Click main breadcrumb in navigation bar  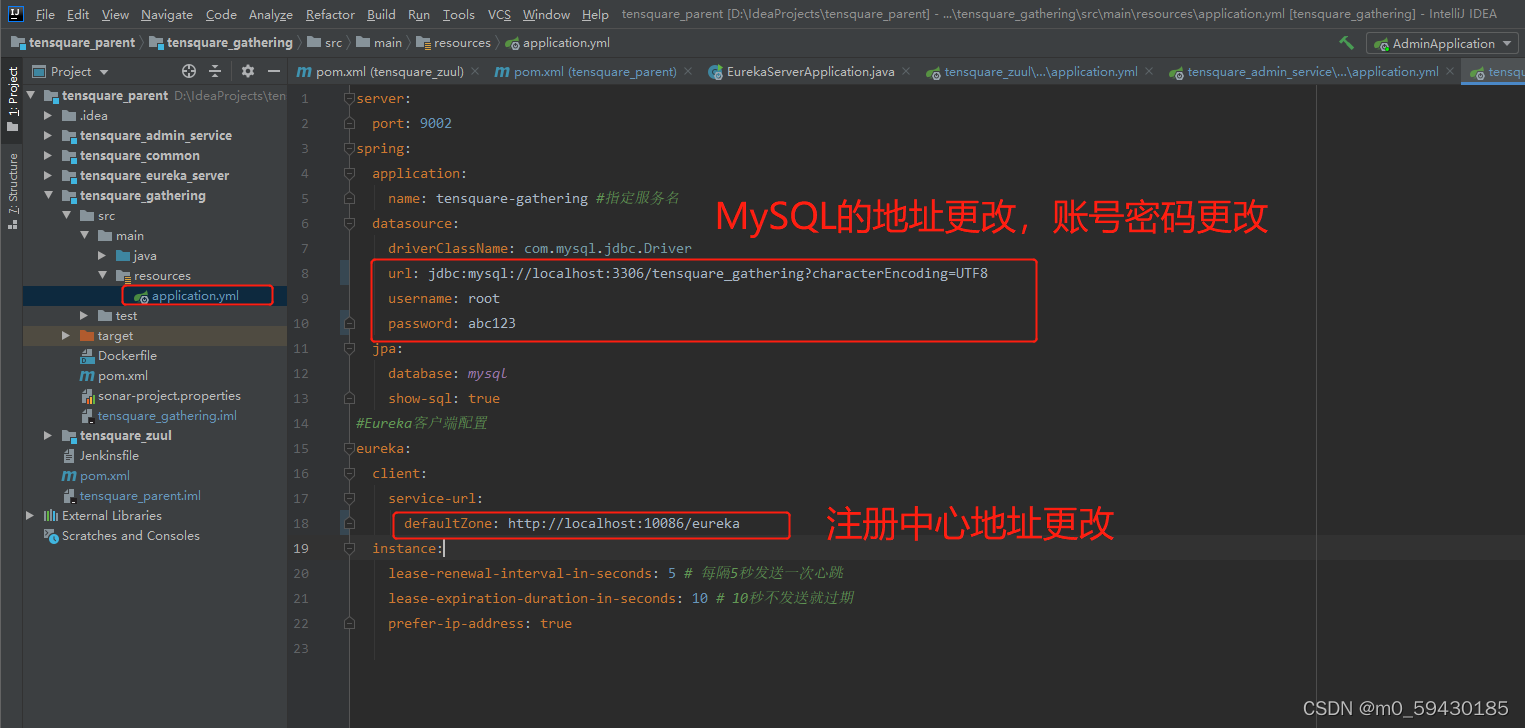(379, 43)
